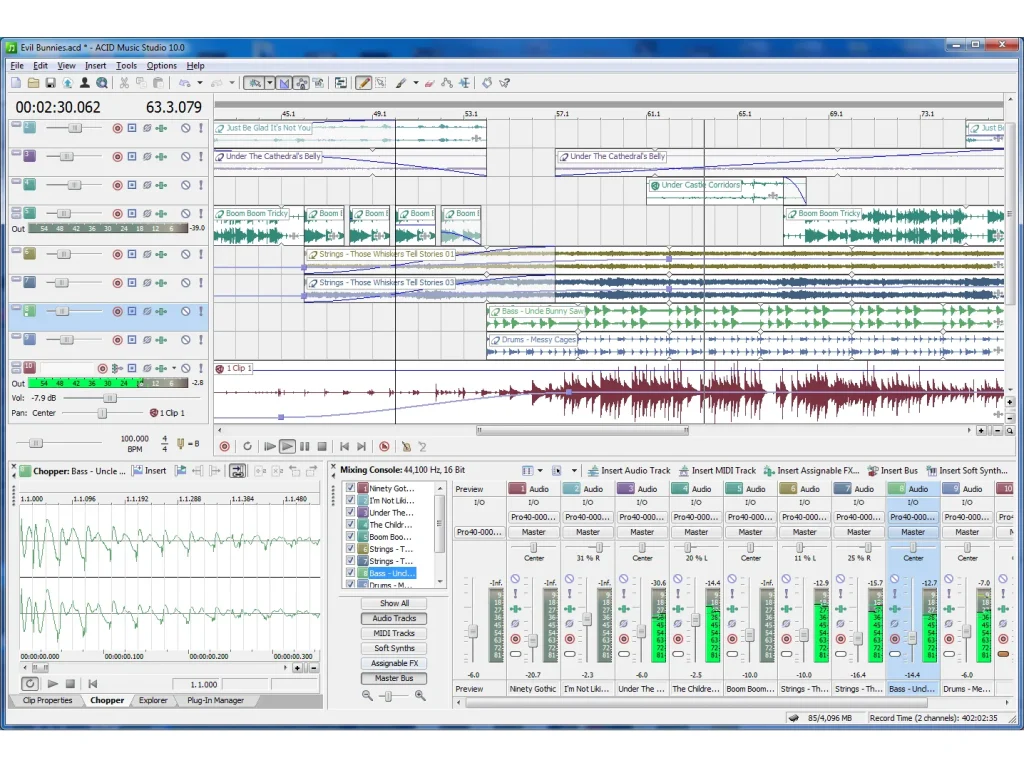This screenshot has width=1024, height=768.
Task: Click the Soft Synths button in Mixing Console
Action: tap(394, 648)
